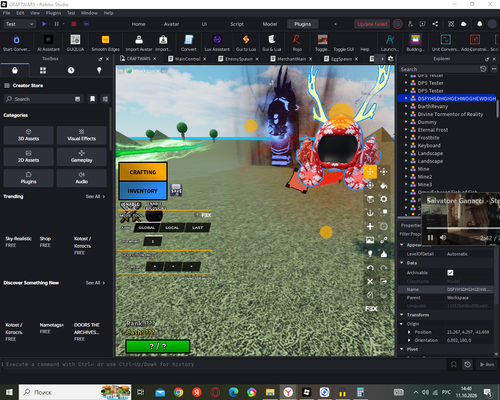Toggle the Archivable checkbox
The height and width of the screenshot is (400, 500).
click(x=450, y=273)
